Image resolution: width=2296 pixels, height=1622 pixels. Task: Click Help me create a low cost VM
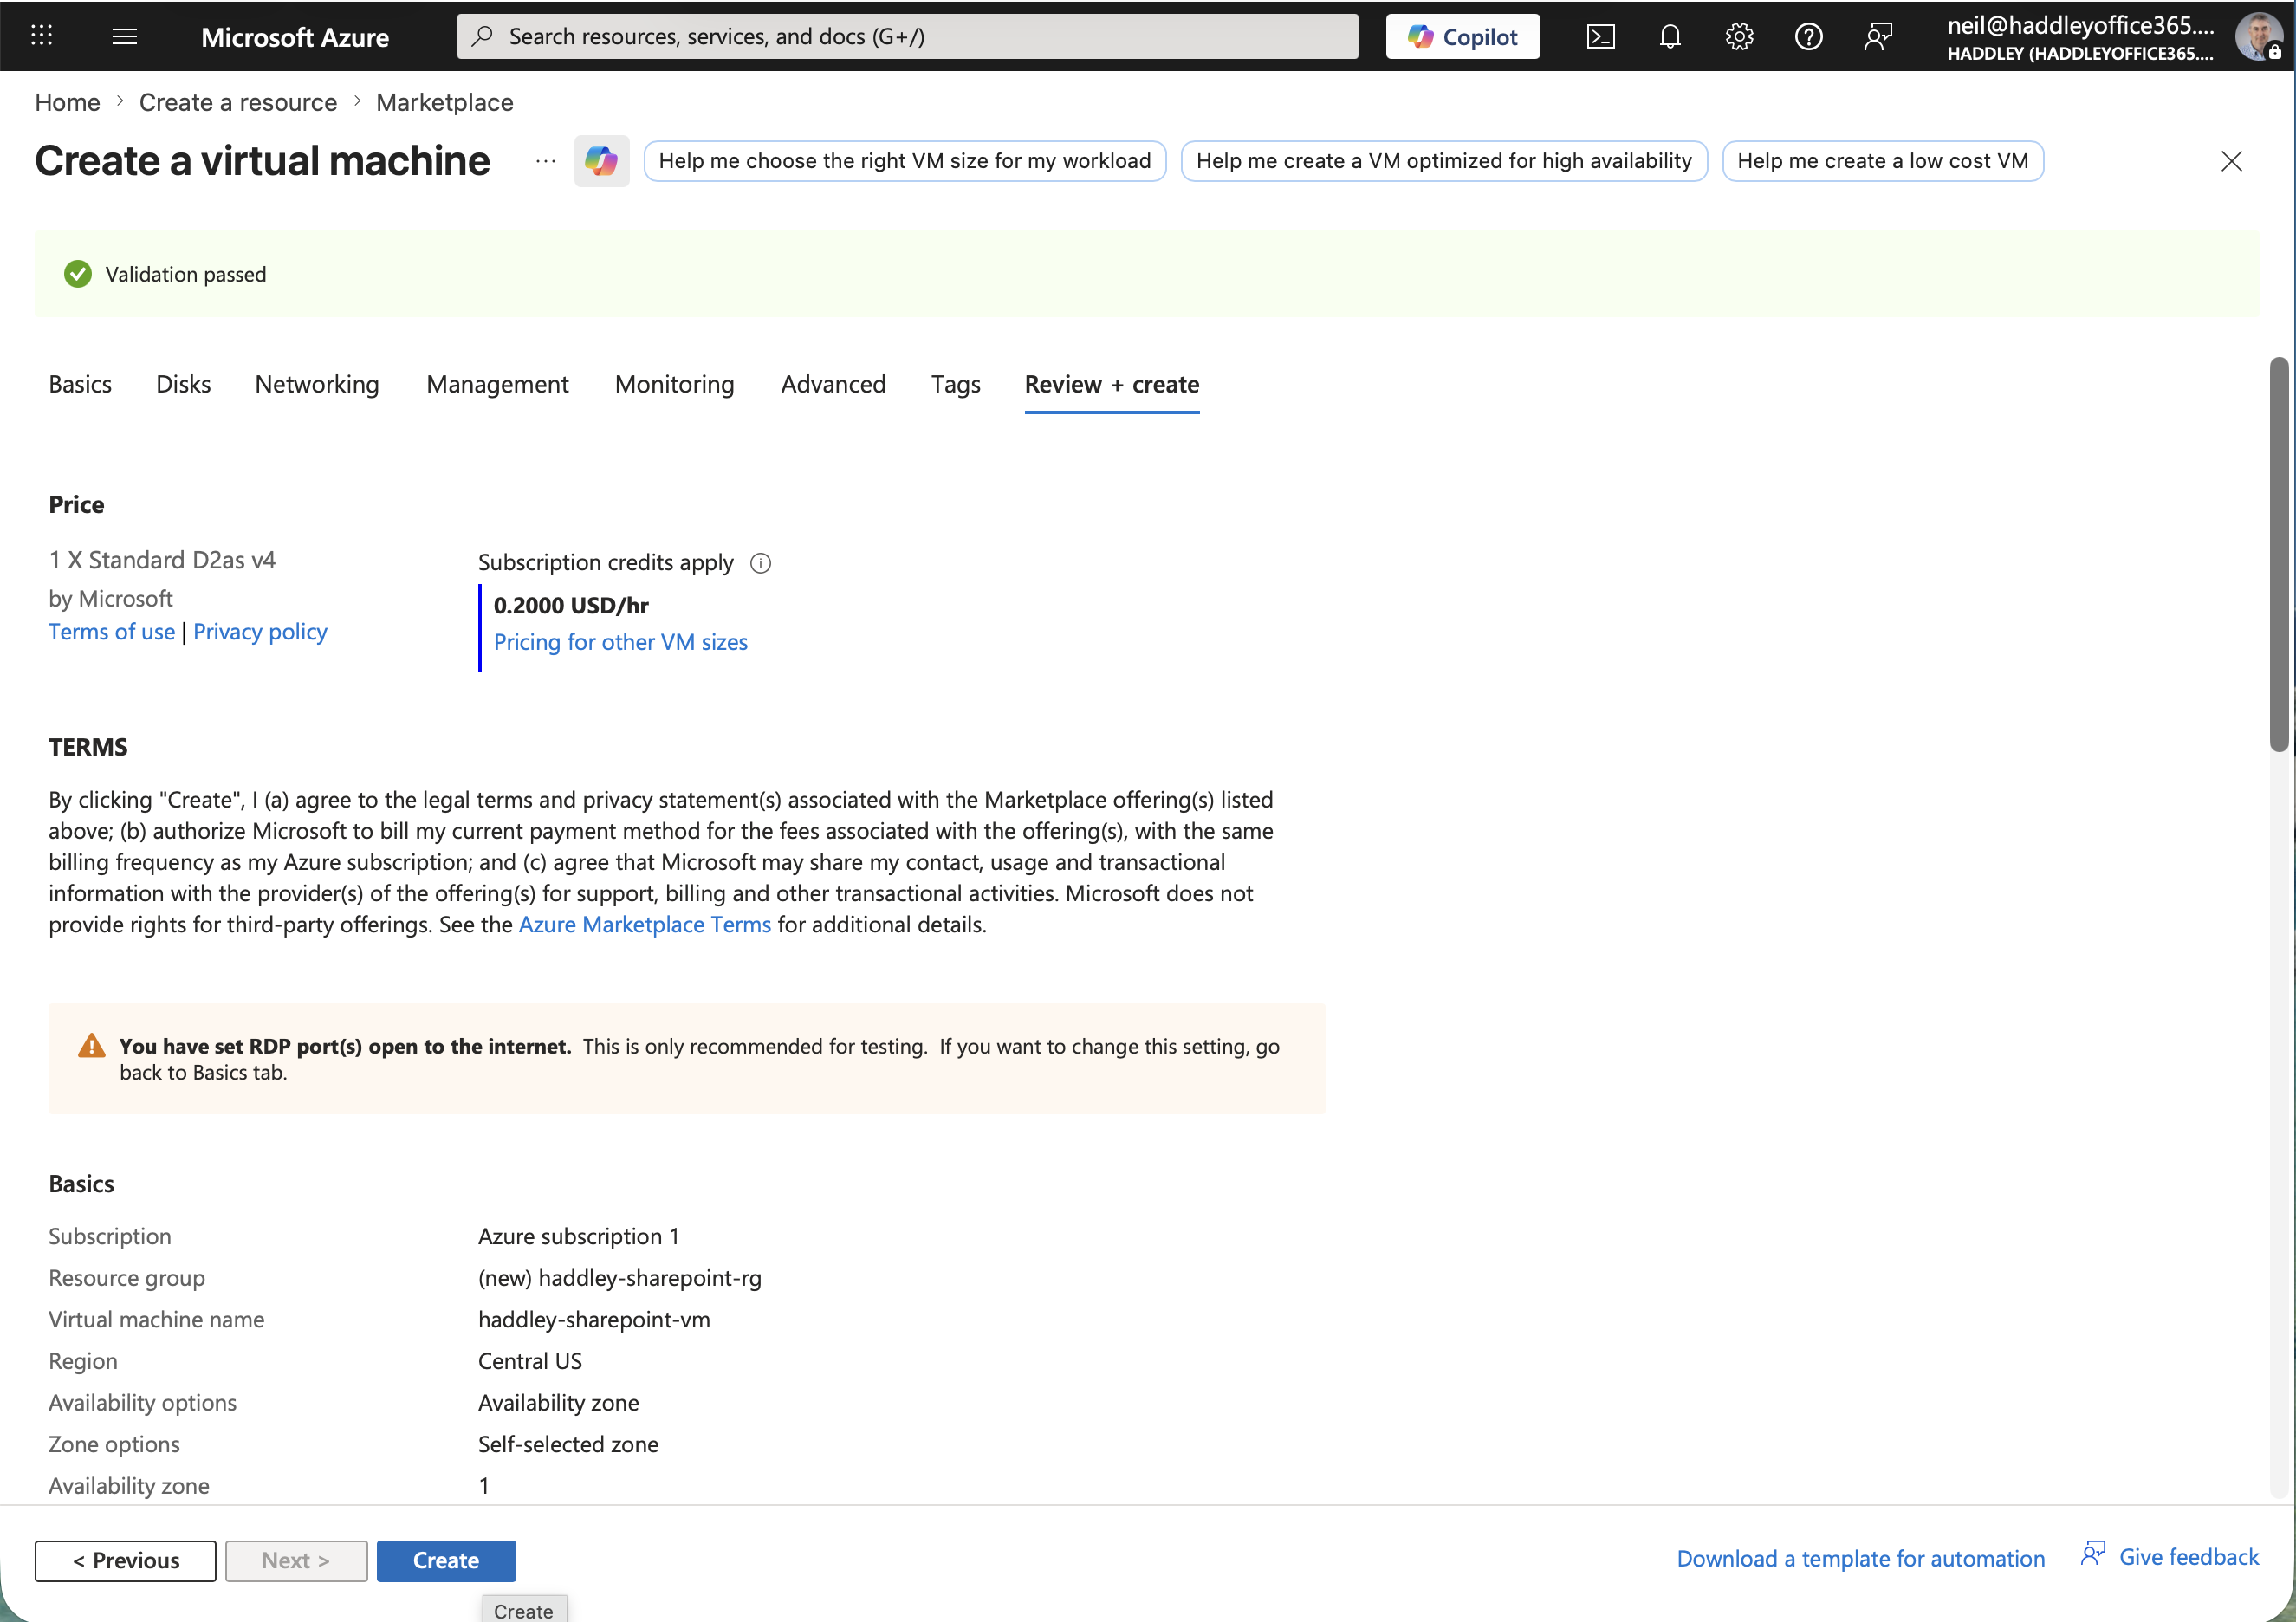click(x=1883, y=161)
